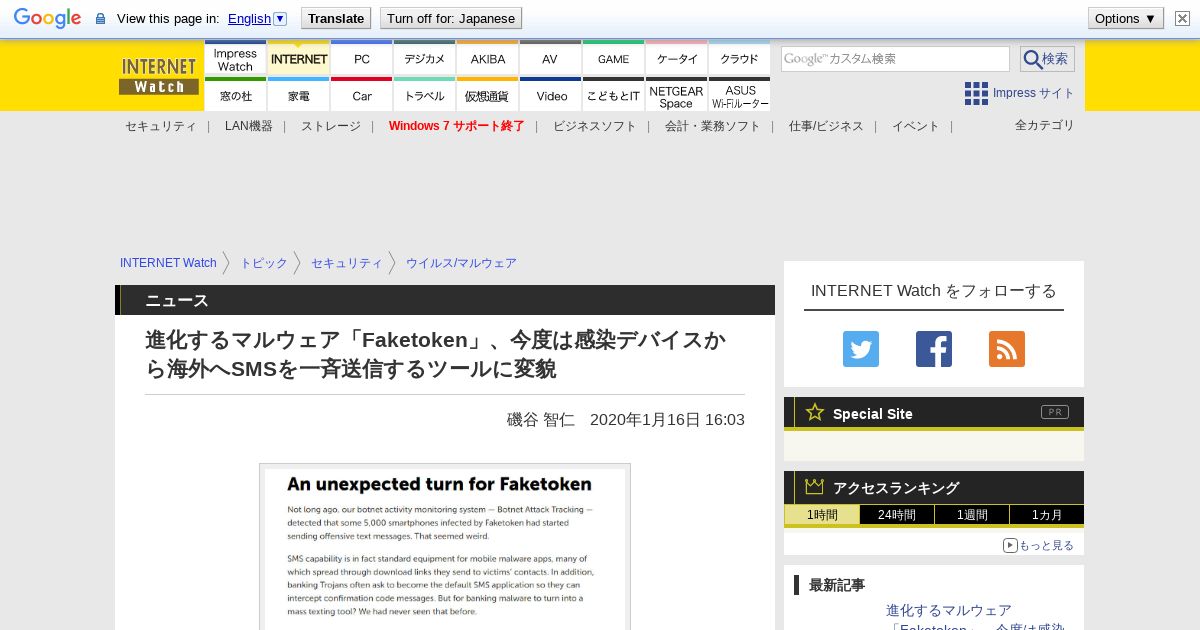This screenshot has height=630, width=1200.
Task: Open the Car site tab
Action: (362, 95)
